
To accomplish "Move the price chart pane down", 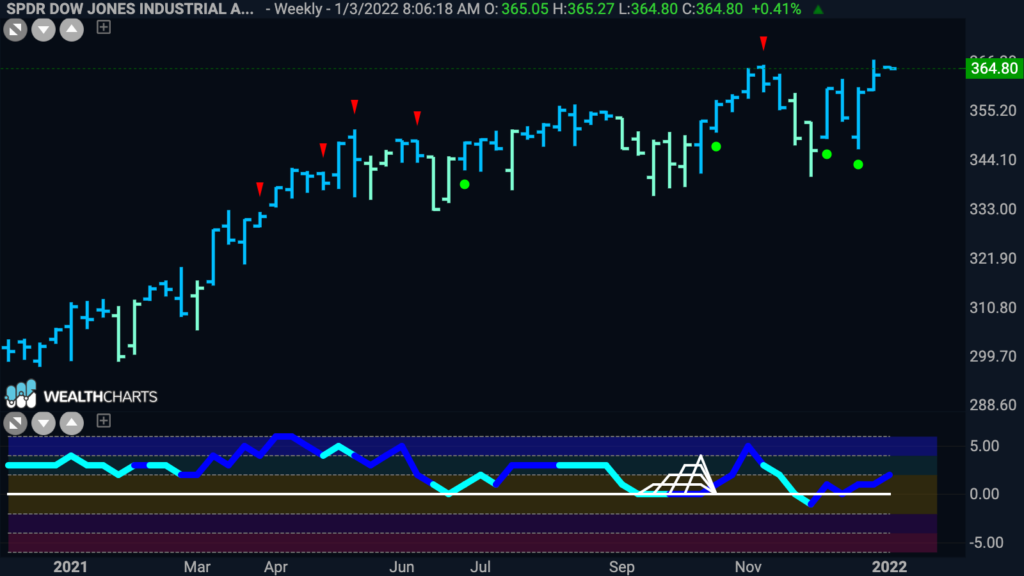I will [43, 29].
